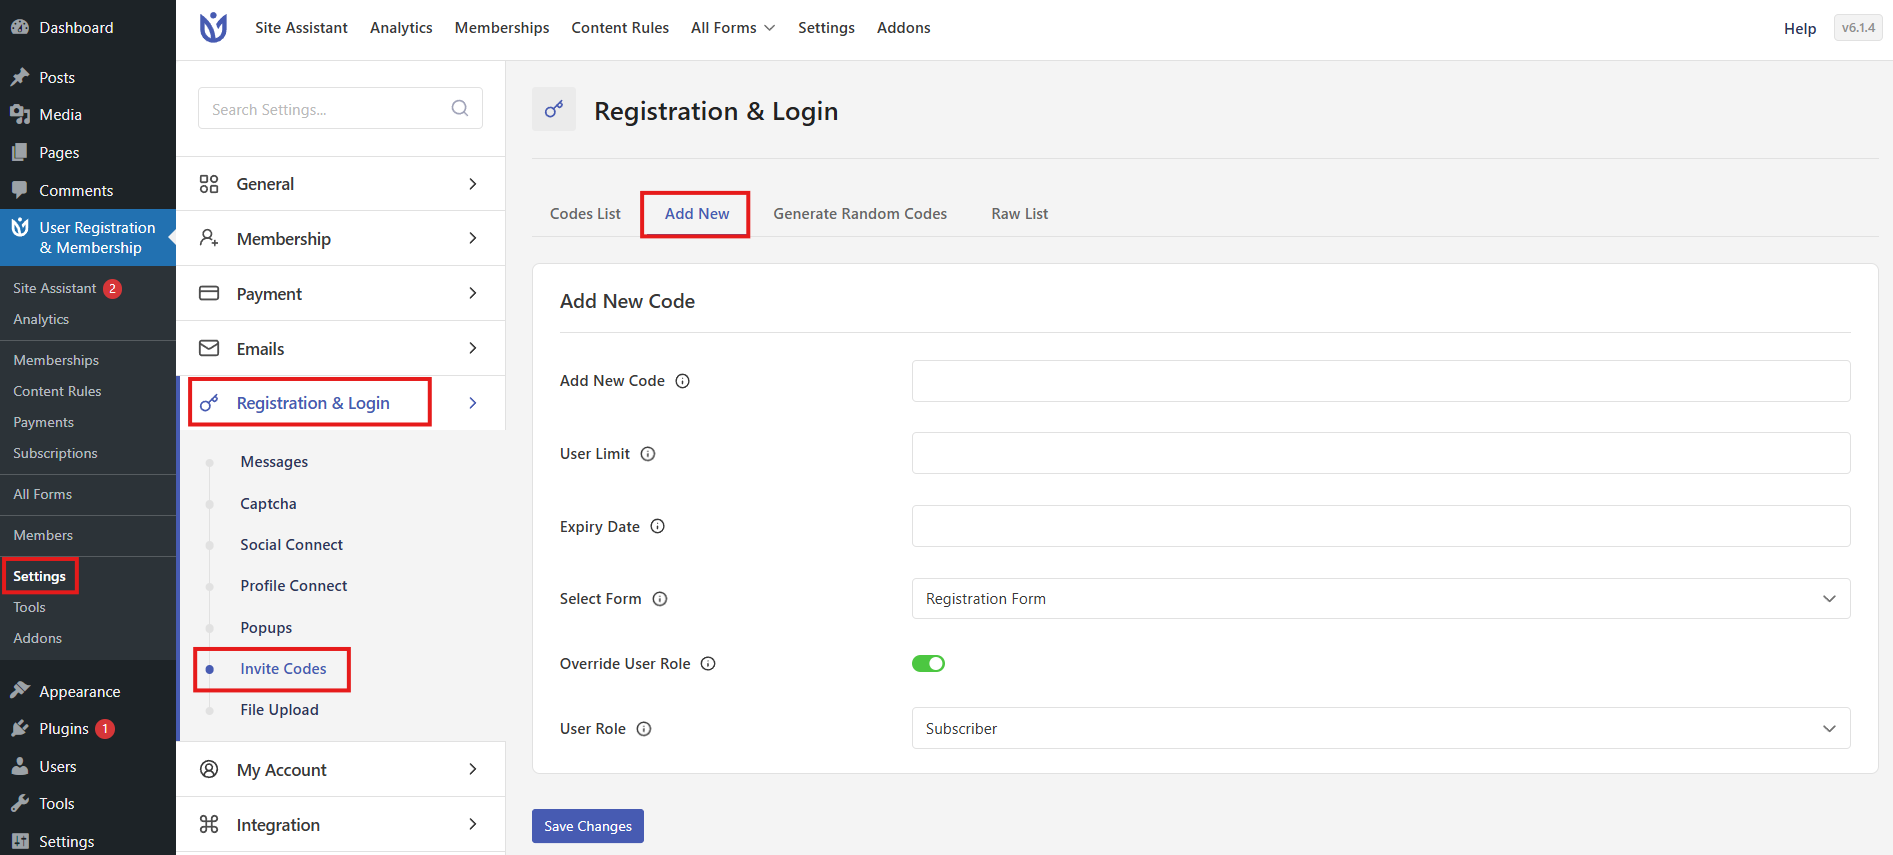Click the Media icon in WordPress menu
Viewport: 1893px width, 855px height.
coord(20,115)
